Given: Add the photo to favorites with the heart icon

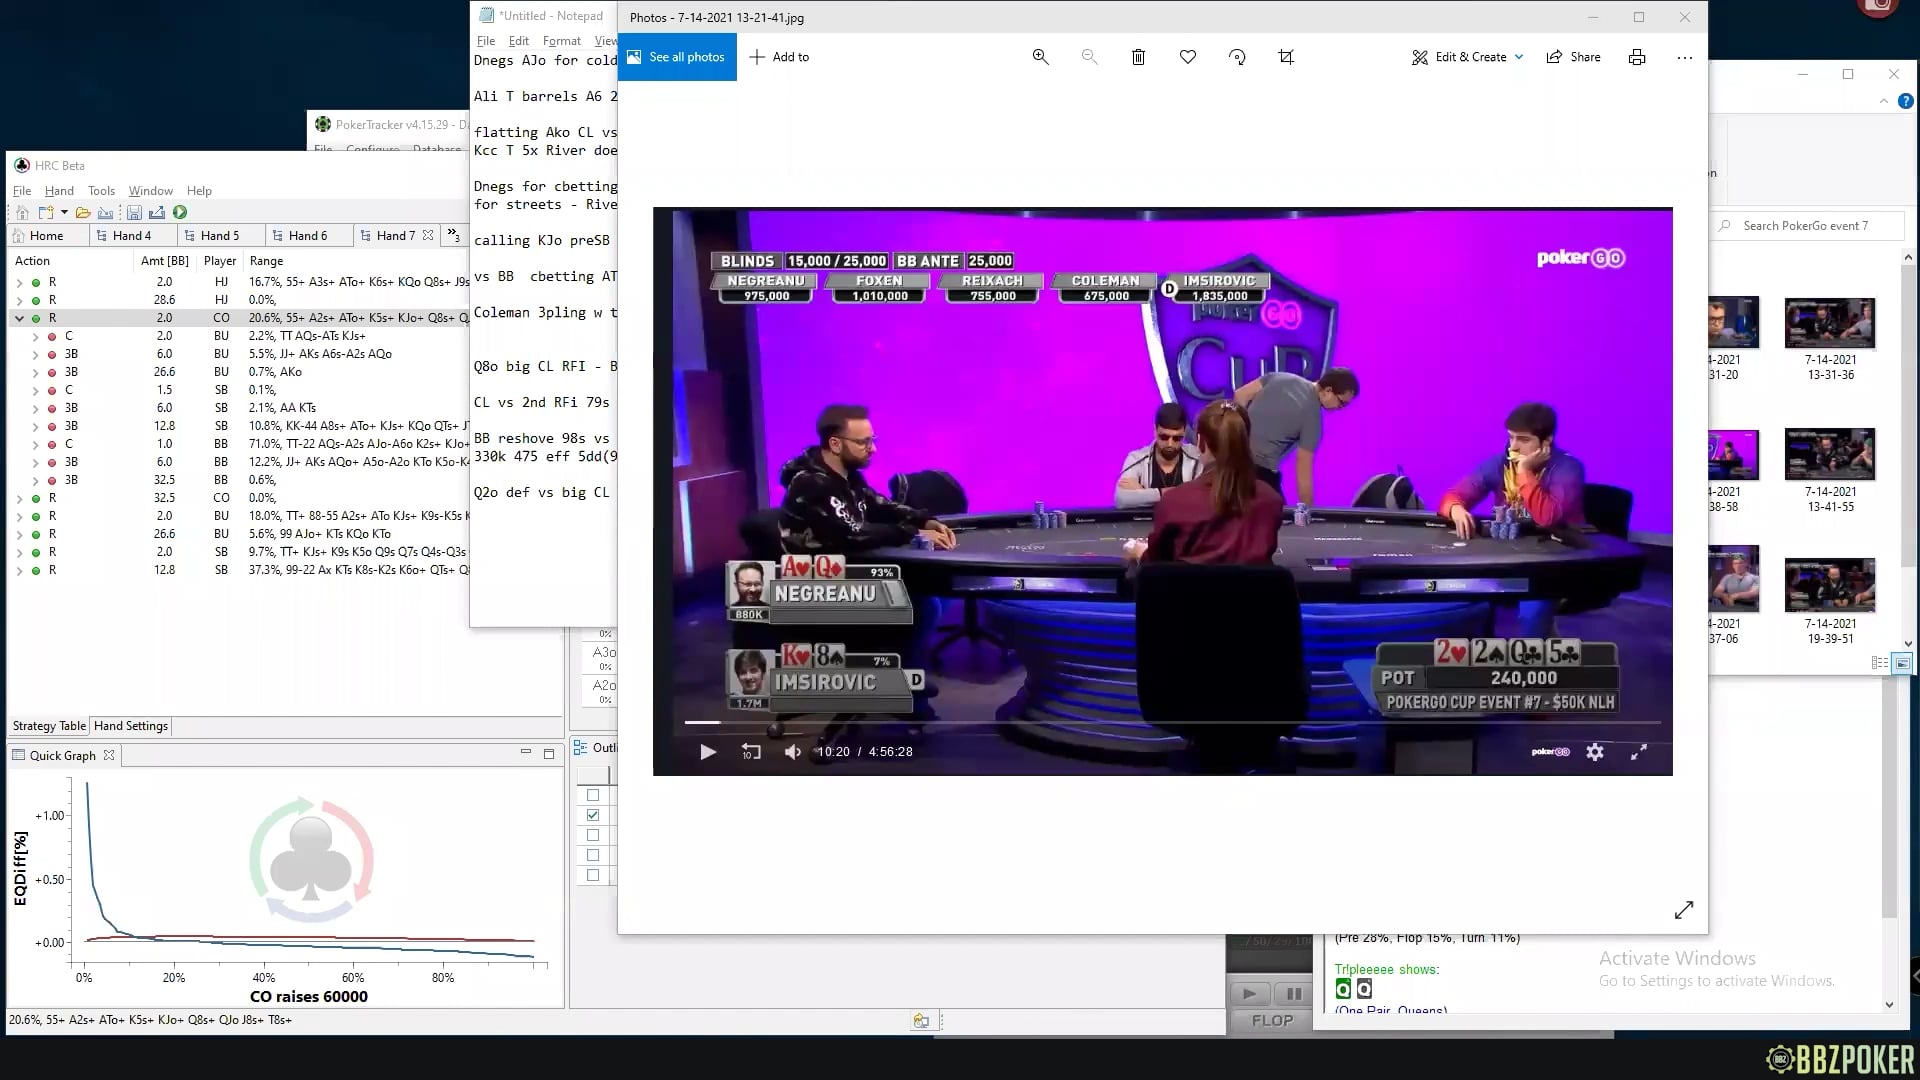Looking at the screenshot, I should tap(1187, 57).
